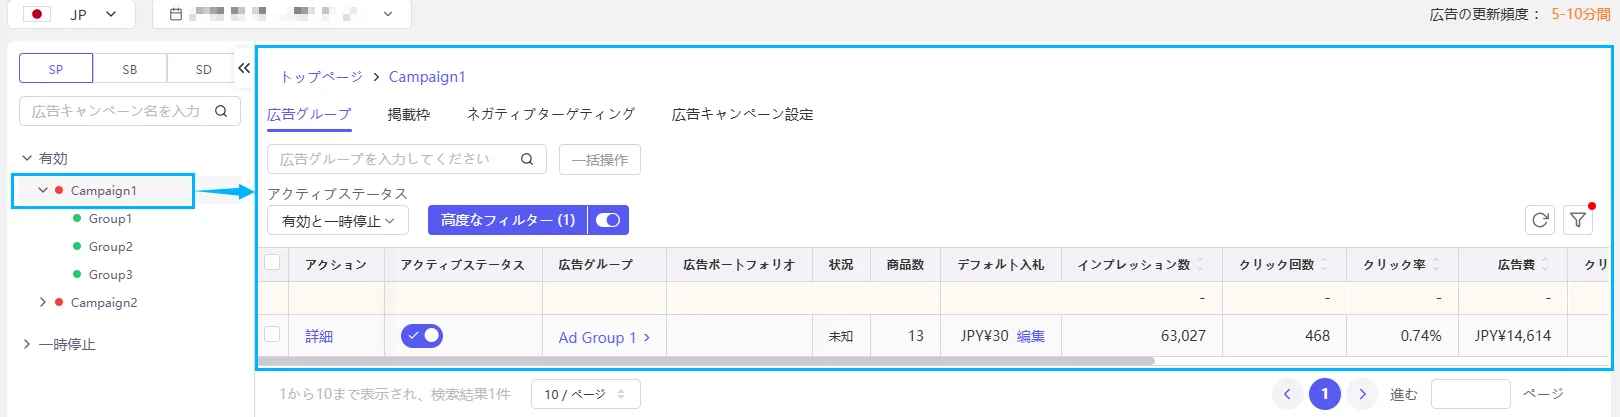Go to previous page arrow
Viewport: 1620px width, 417px height.
point(1287,394)
